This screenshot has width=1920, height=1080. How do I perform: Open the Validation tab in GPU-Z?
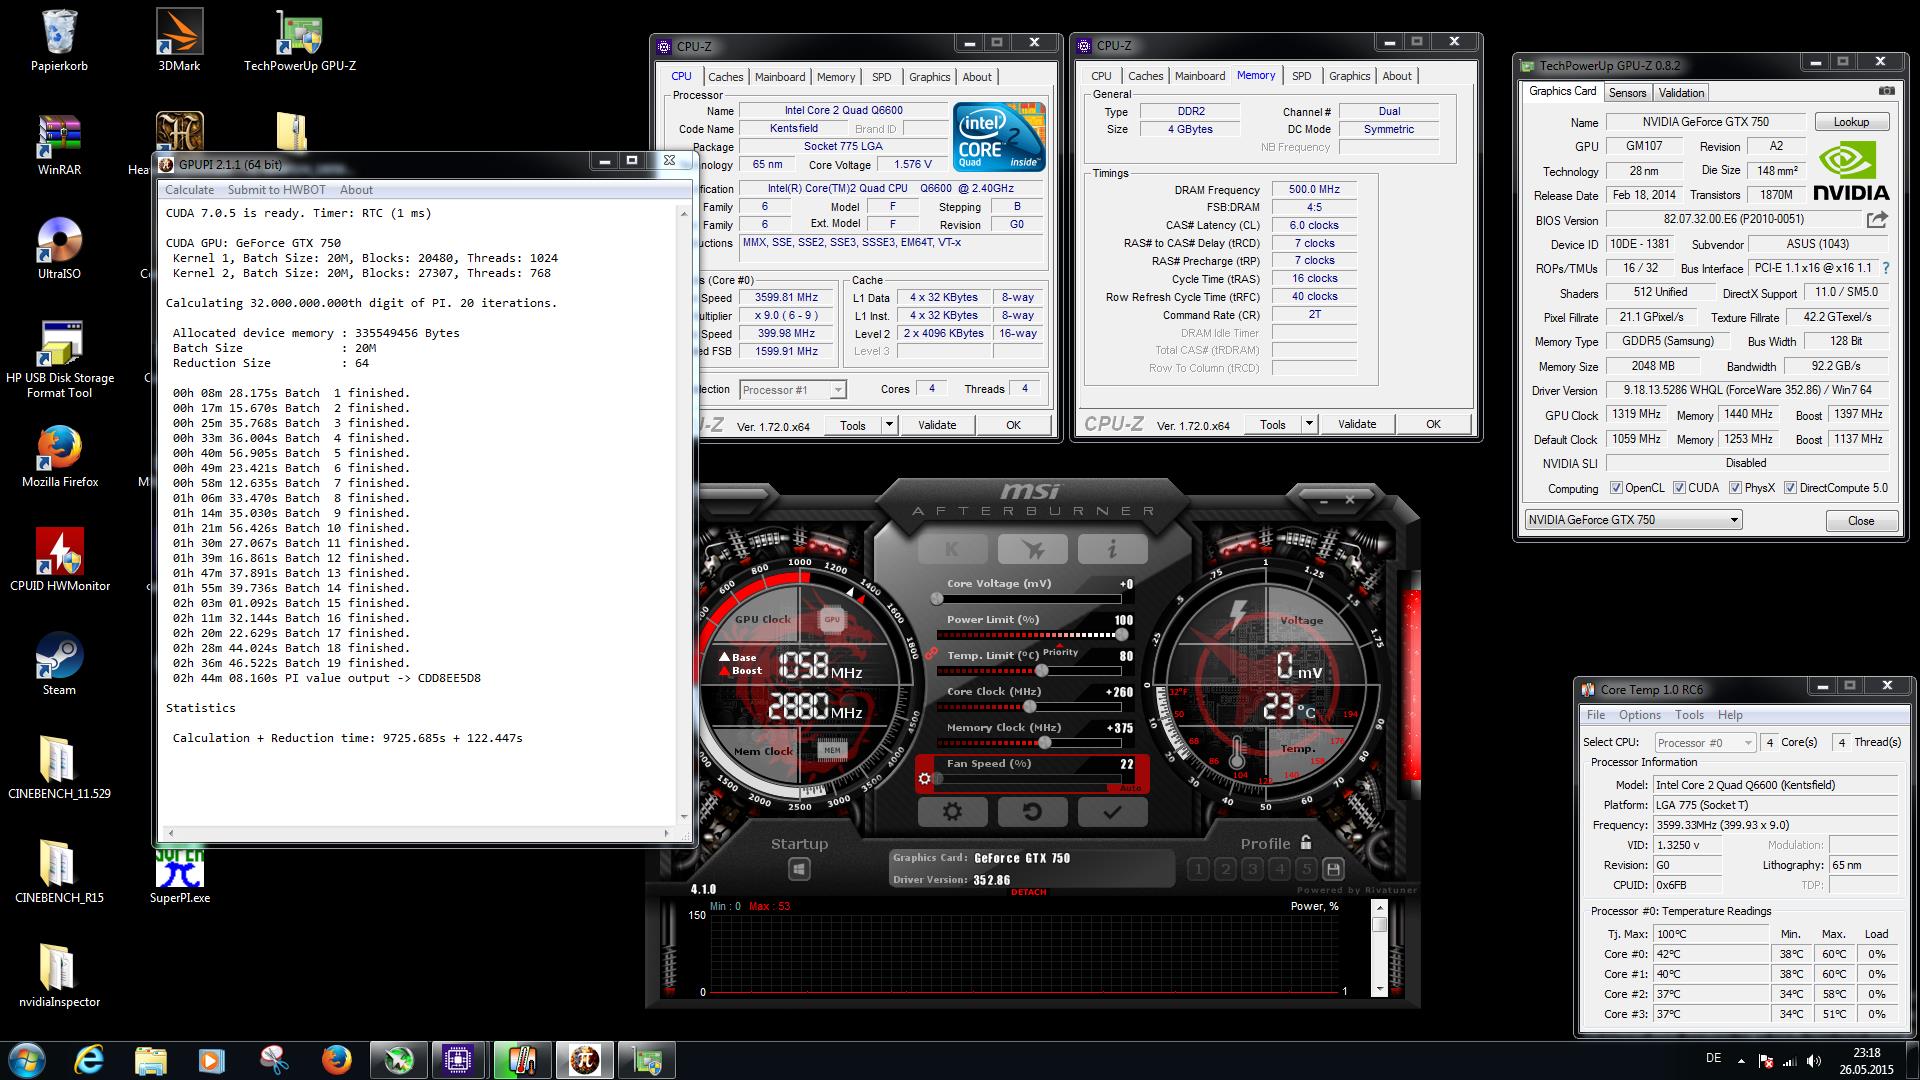click(x=1681, y=93)
